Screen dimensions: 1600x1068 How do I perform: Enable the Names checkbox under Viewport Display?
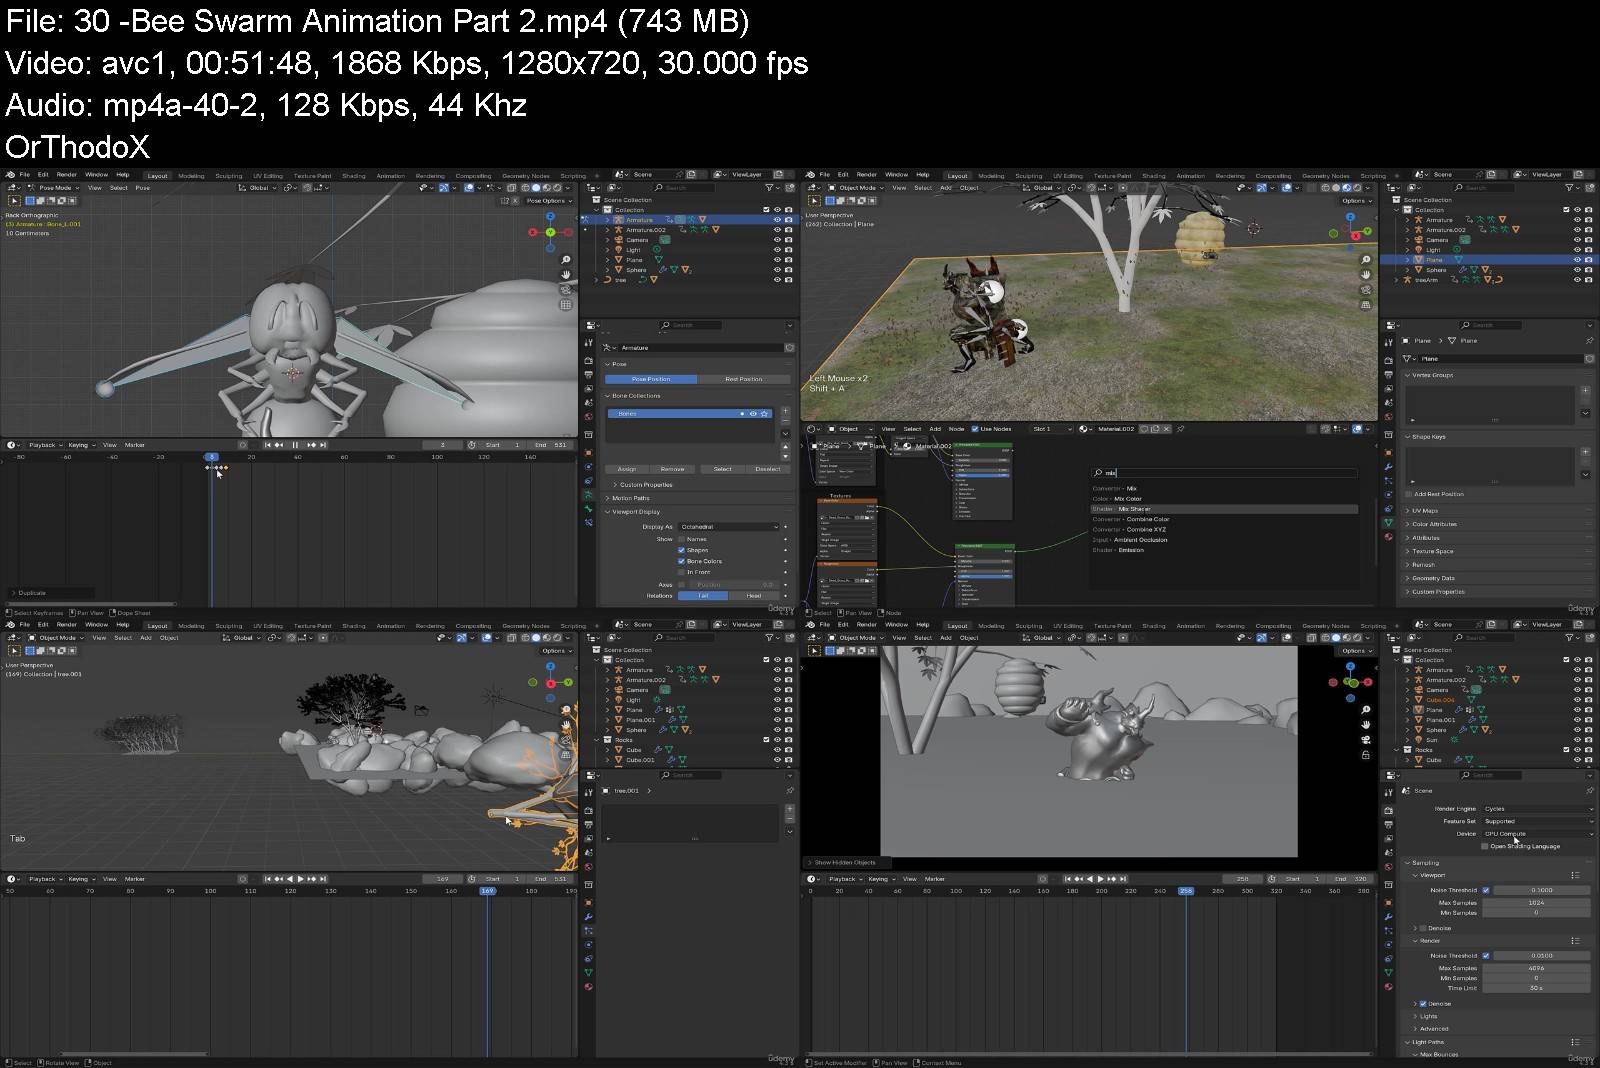click(x=682, y=539)
